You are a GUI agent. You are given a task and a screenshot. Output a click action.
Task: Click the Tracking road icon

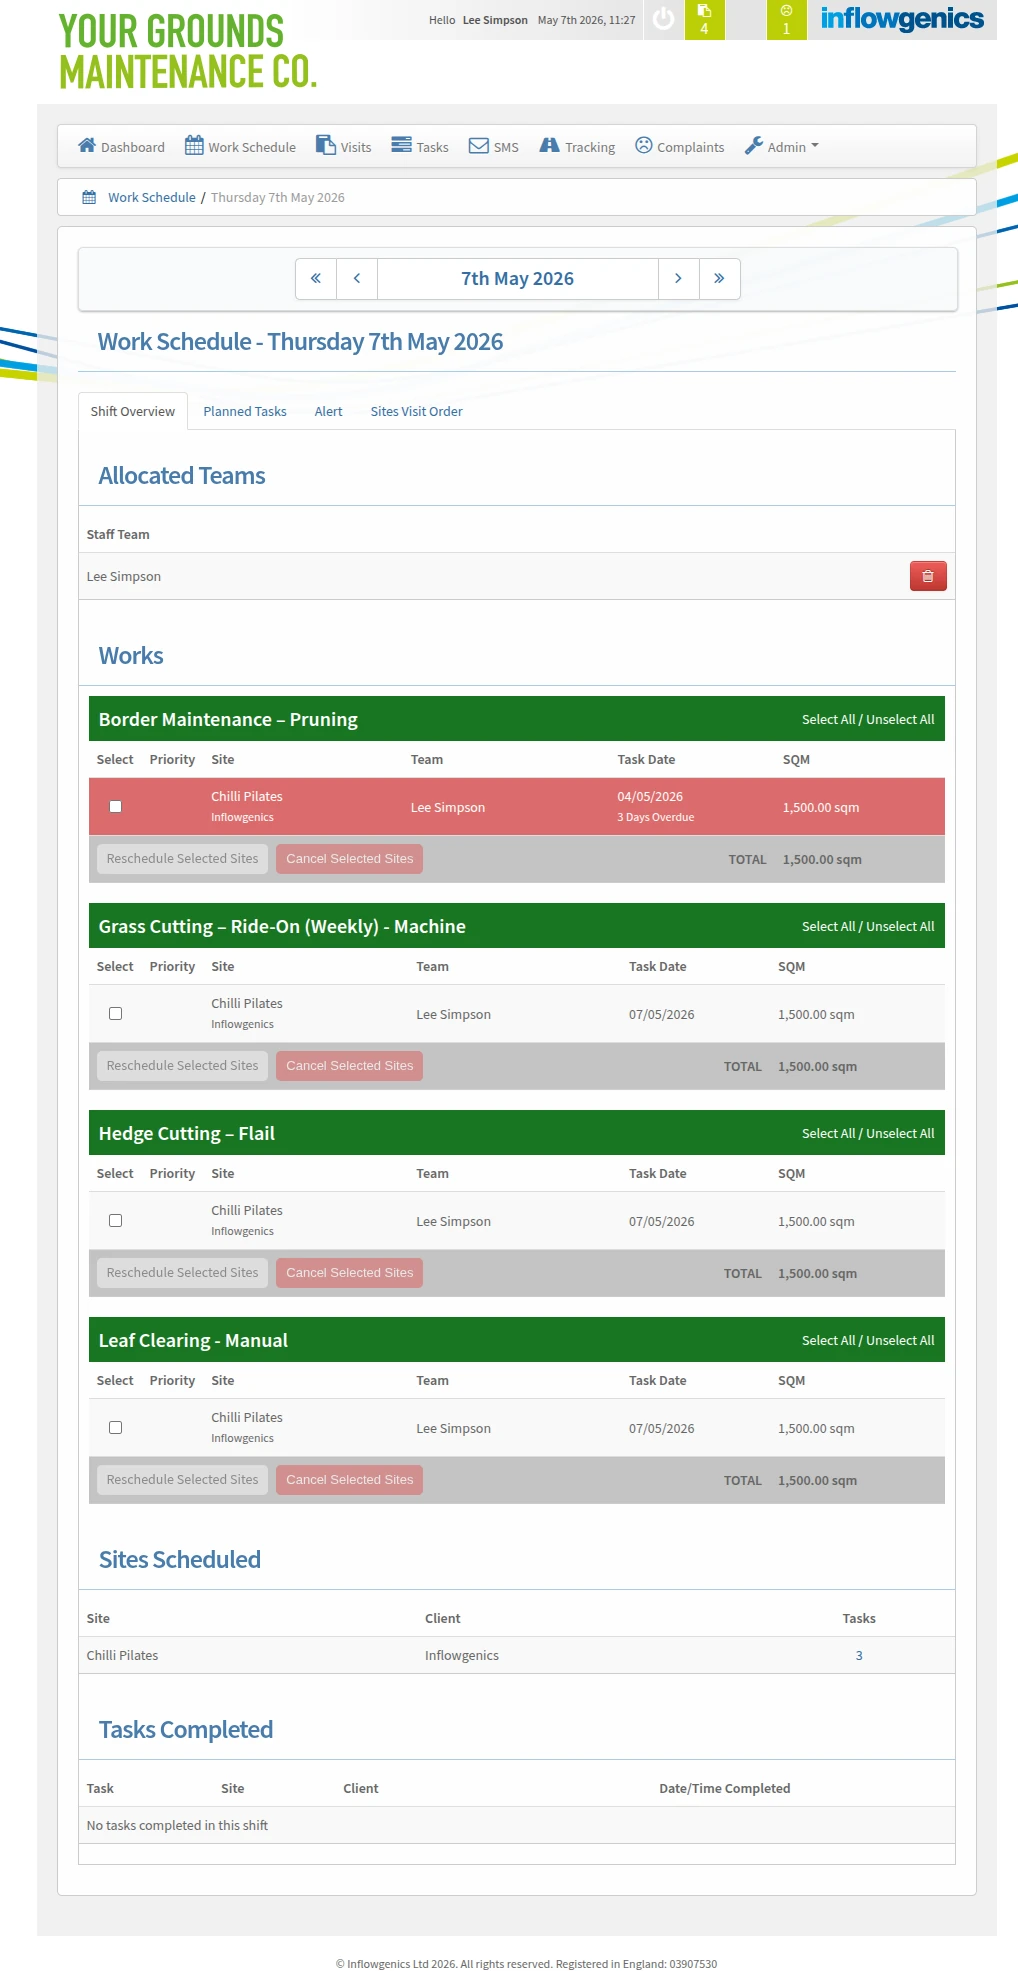pyautogui.click(x=549, y=146)
